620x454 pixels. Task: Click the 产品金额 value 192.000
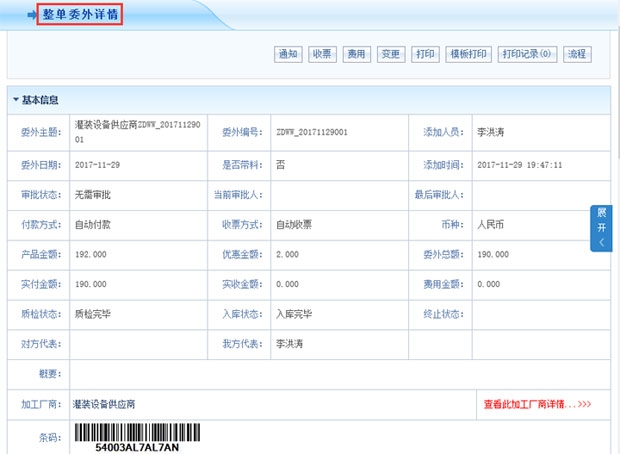[x=91, y=254]
